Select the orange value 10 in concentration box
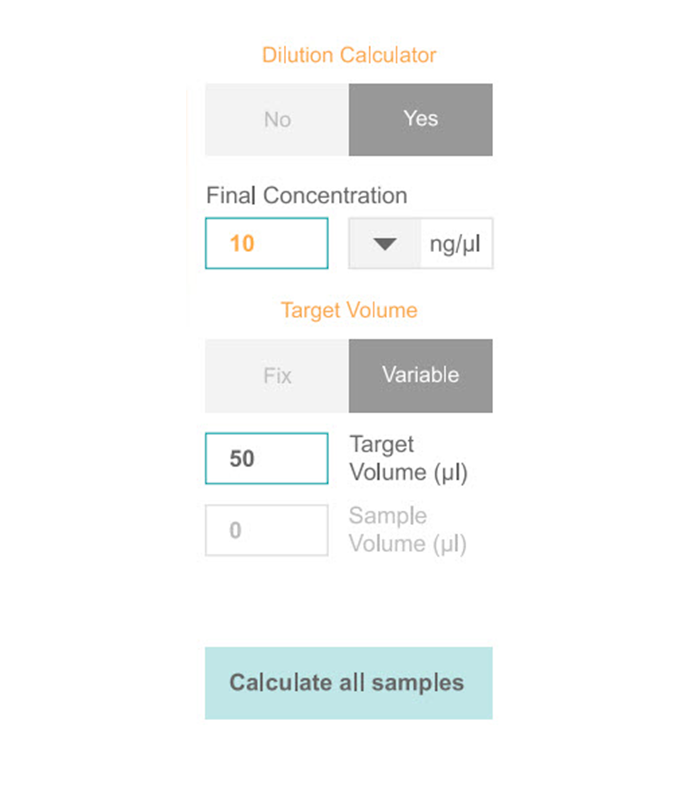This screenshot has width=695, height=800. click(x=242, y=243)
